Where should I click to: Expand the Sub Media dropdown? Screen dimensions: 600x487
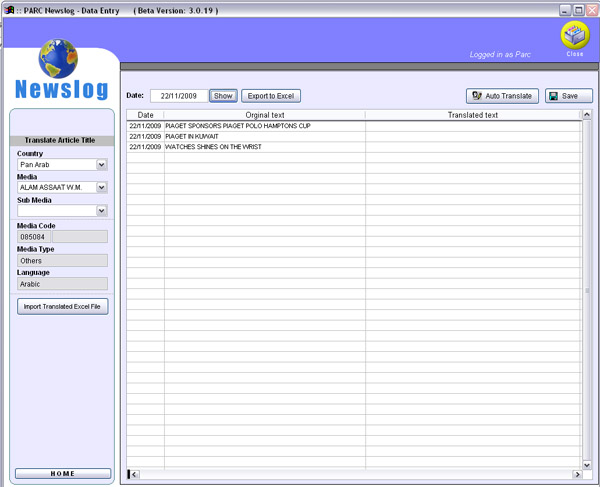(101, 210)
